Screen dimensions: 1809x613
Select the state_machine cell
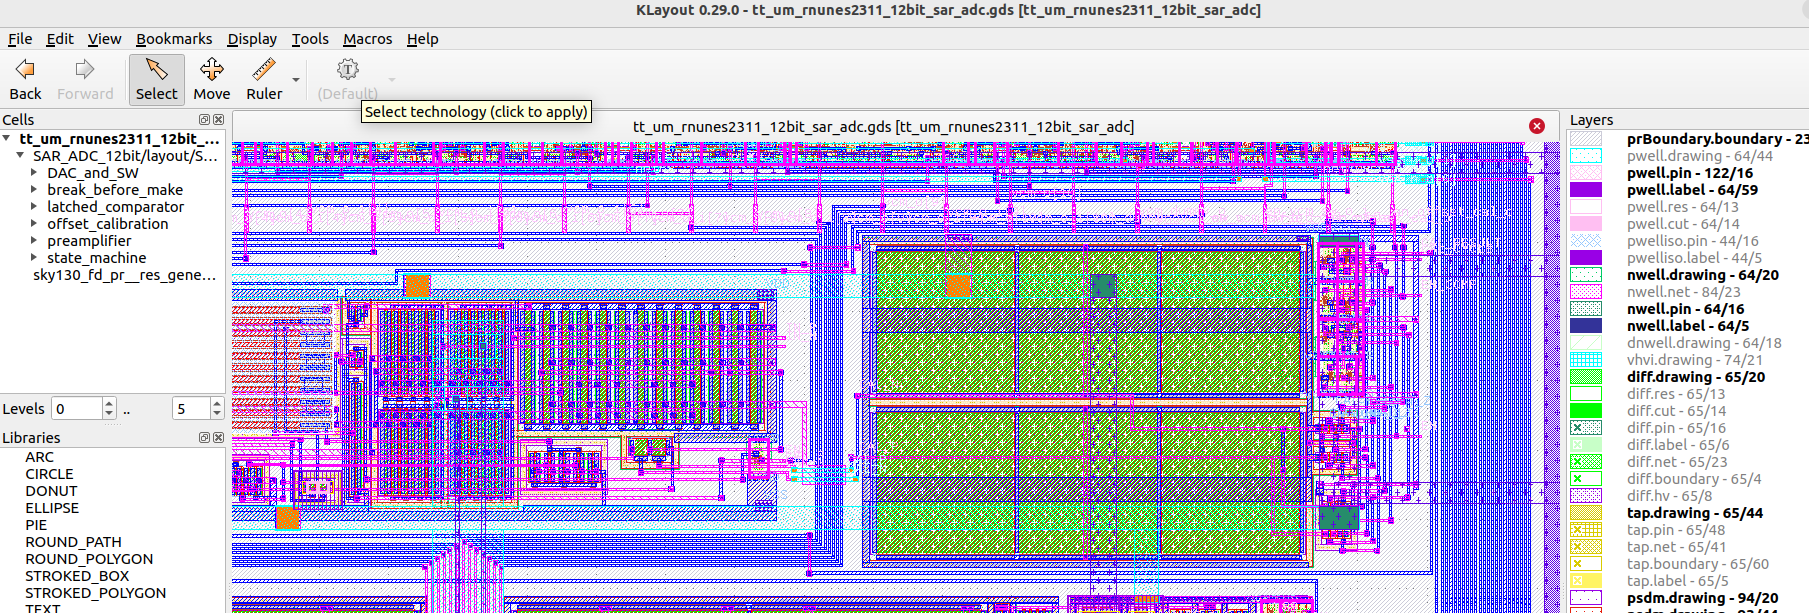click(96, 258)
